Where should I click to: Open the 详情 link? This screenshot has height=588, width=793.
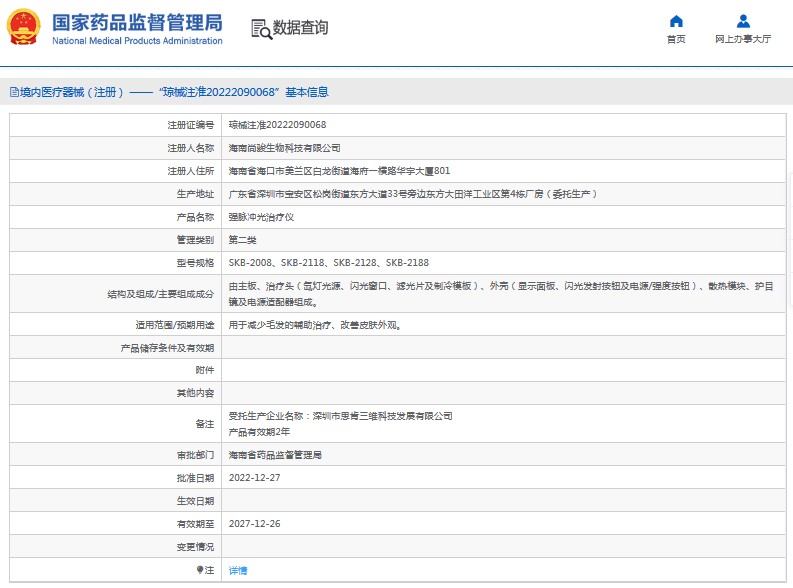(x=238, y=570)
